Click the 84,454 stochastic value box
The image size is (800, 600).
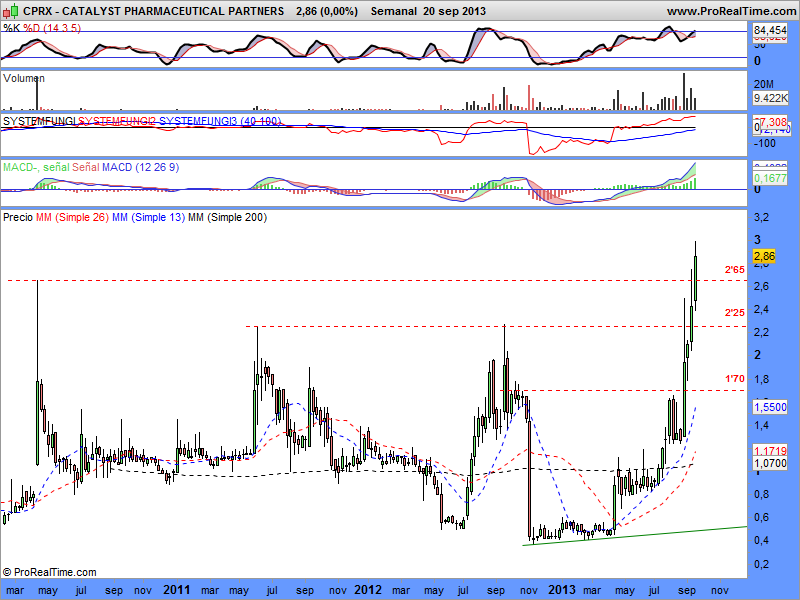pos(770,31)
